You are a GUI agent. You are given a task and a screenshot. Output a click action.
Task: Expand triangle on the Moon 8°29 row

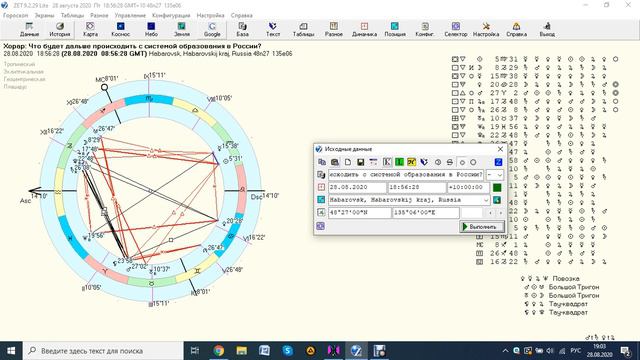[463, 68]
